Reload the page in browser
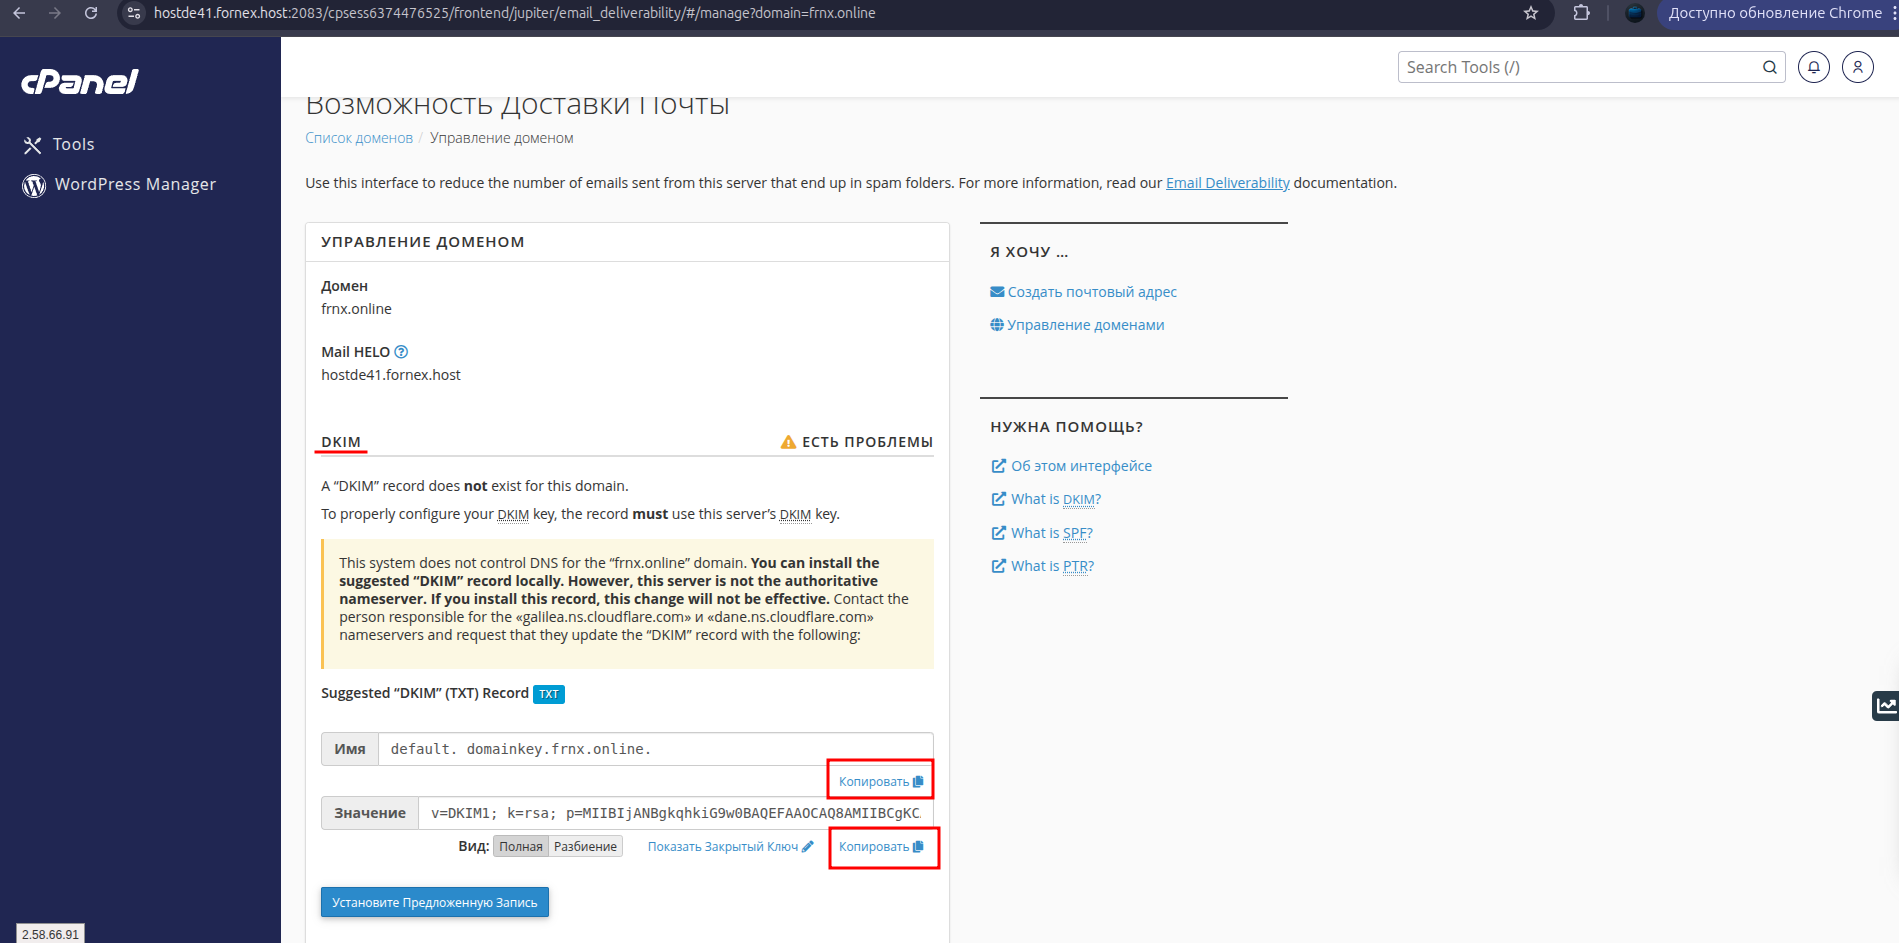 click(x=91, y=13)
